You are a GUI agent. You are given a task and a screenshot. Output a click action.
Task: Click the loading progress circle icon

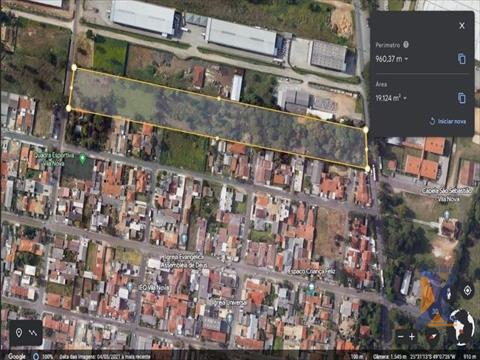click(x=36, y=356)
